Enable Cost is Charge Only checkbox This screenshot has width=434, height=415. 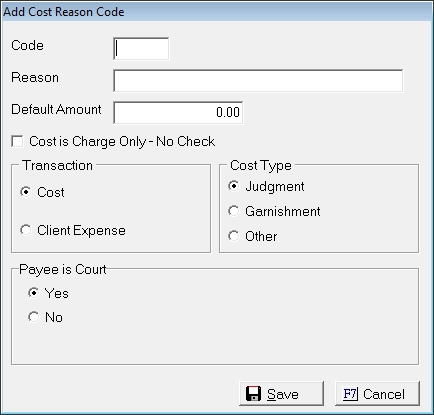pos(17,141)
